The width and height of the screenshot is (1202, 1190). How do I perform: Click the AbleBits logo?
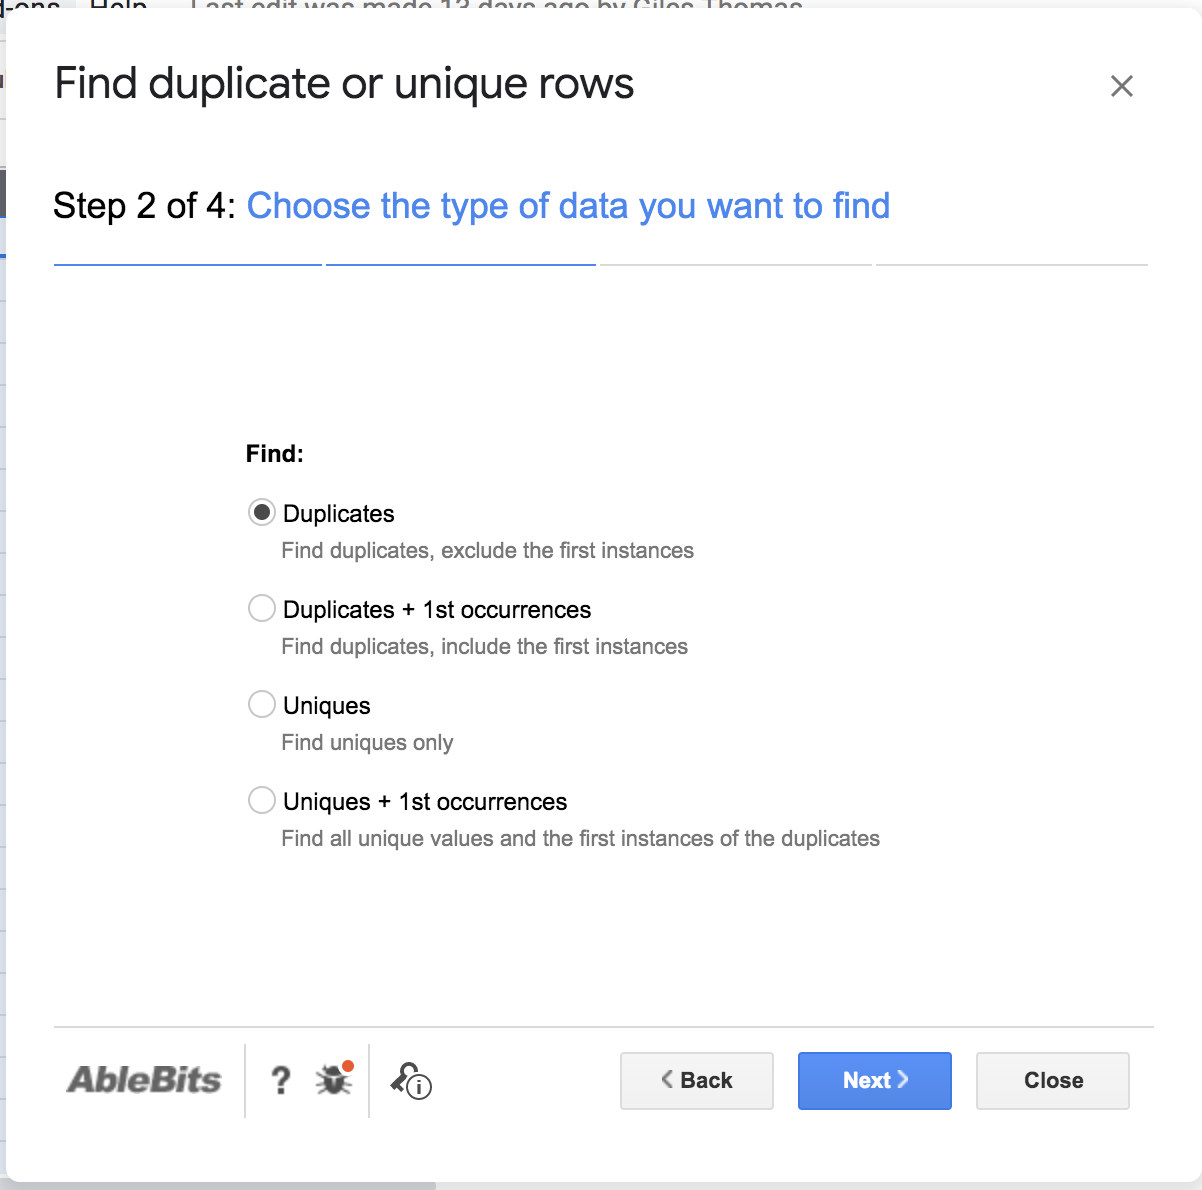pos(144,1080)
